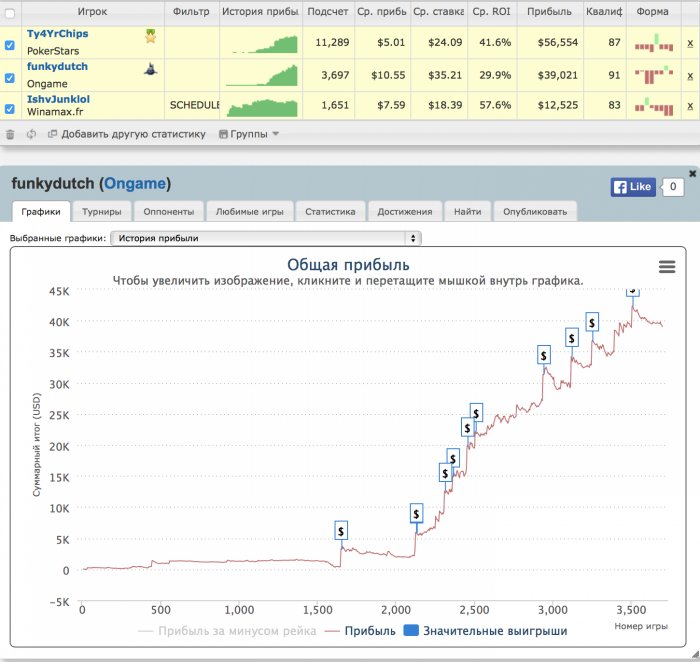Remove the IshvJunklol row with x
Screen dimensions: 700x662
tap(690, 106)
